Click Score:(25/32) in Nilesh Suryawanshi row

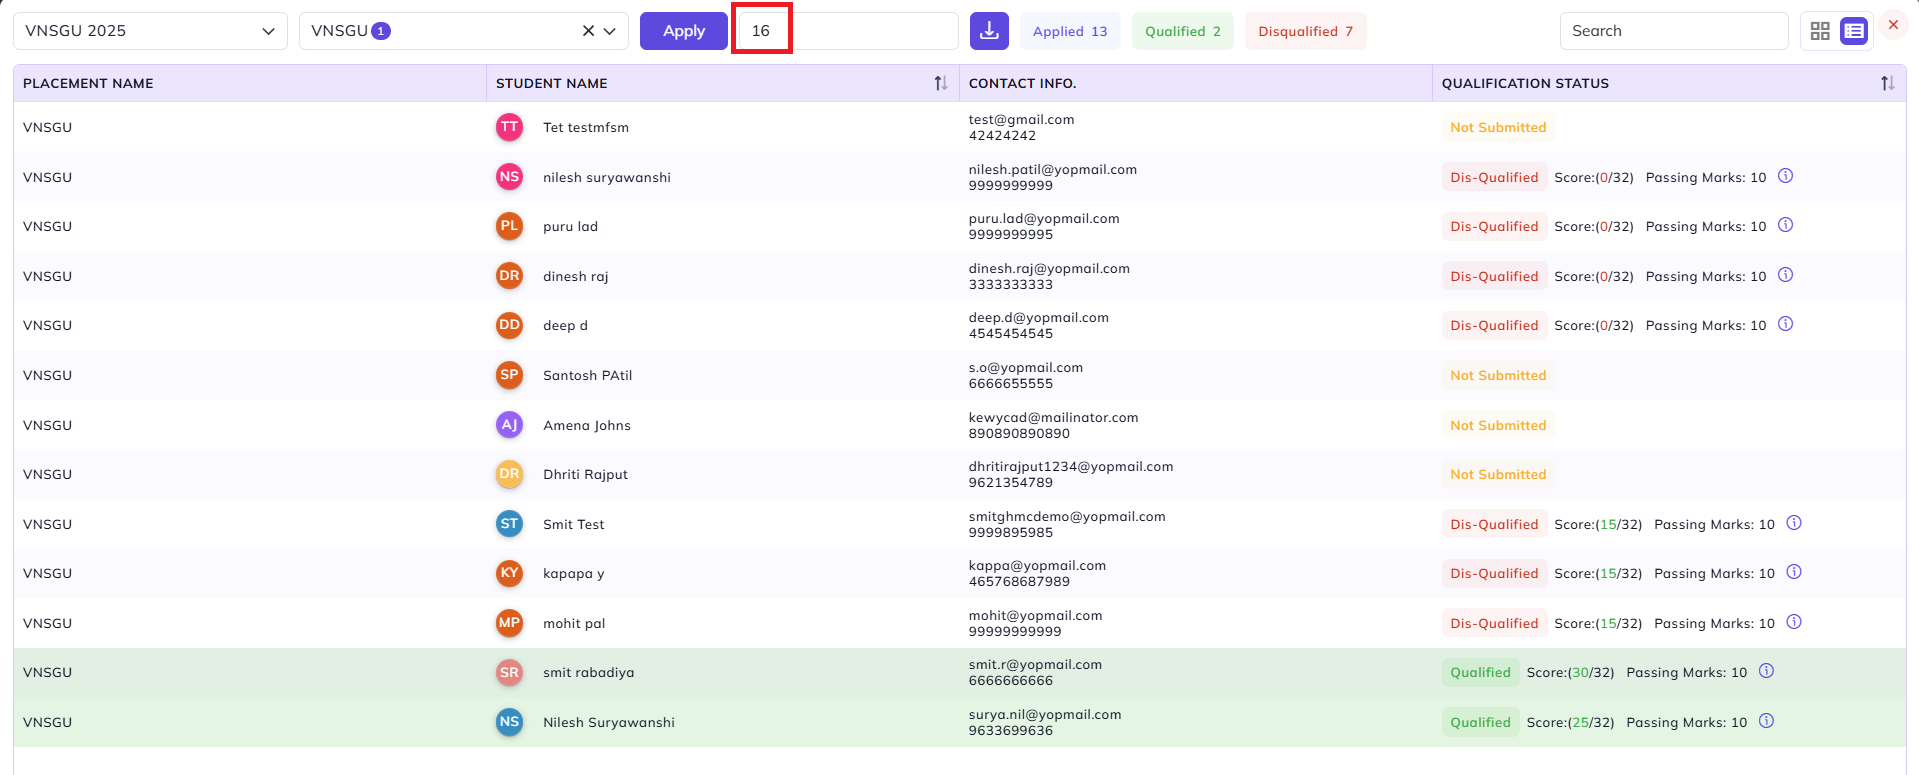coord(1570,722)
